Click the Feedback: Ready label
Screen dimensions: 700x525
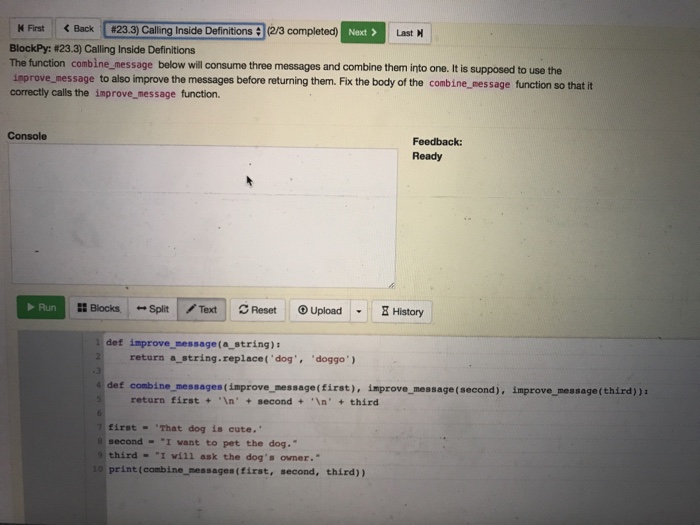pos(438,149)
